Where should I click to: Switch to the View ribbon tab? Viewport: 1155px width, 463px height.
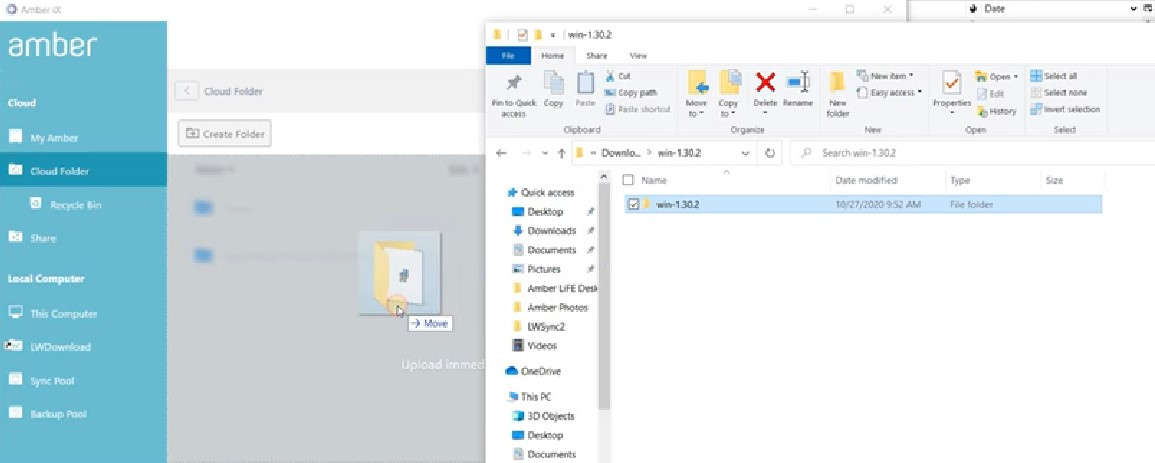click(x=638, y=55)
